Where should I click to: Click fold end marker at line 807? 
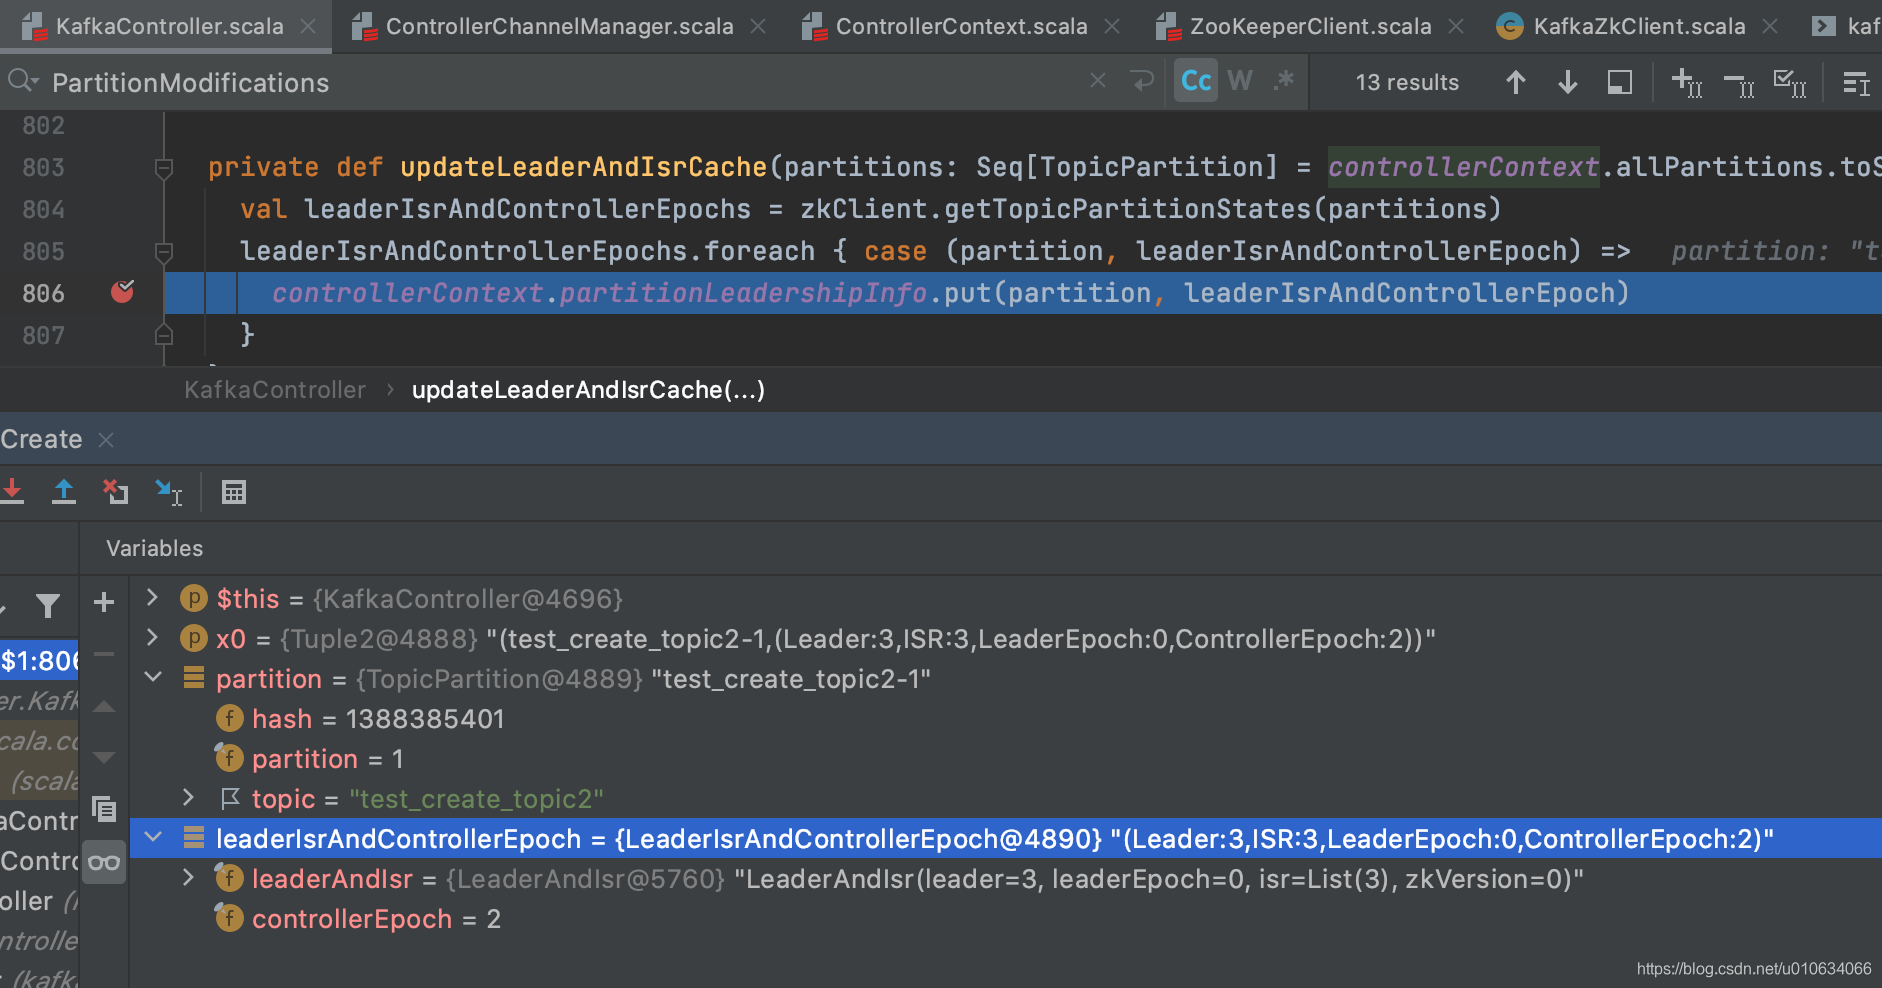tap(164, 335)
